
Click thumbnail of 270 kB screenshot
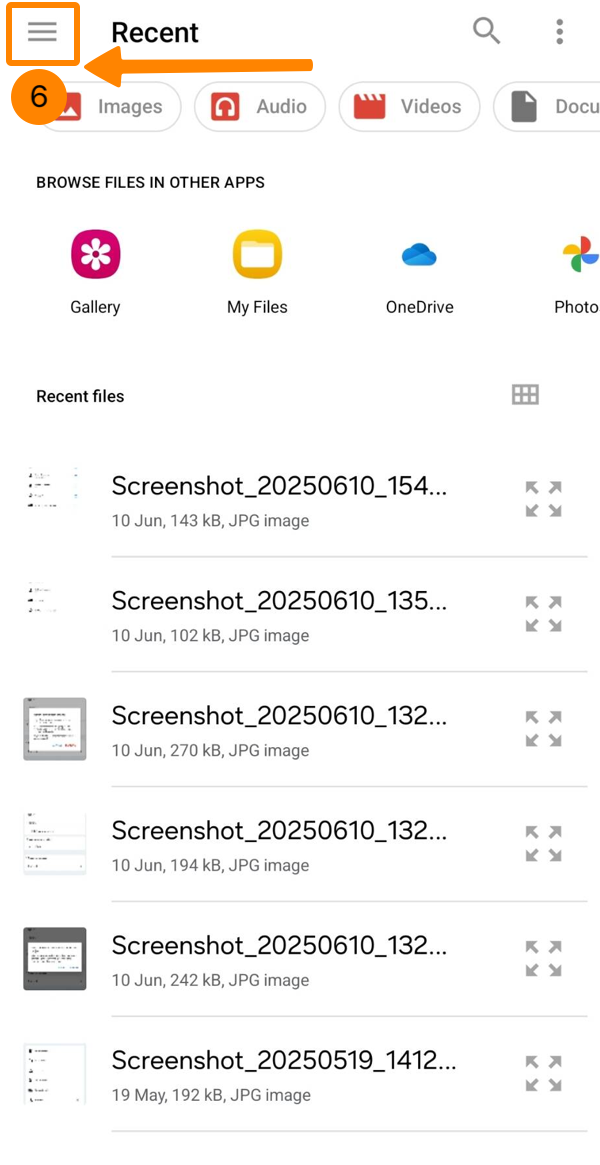tap(55, 729)
